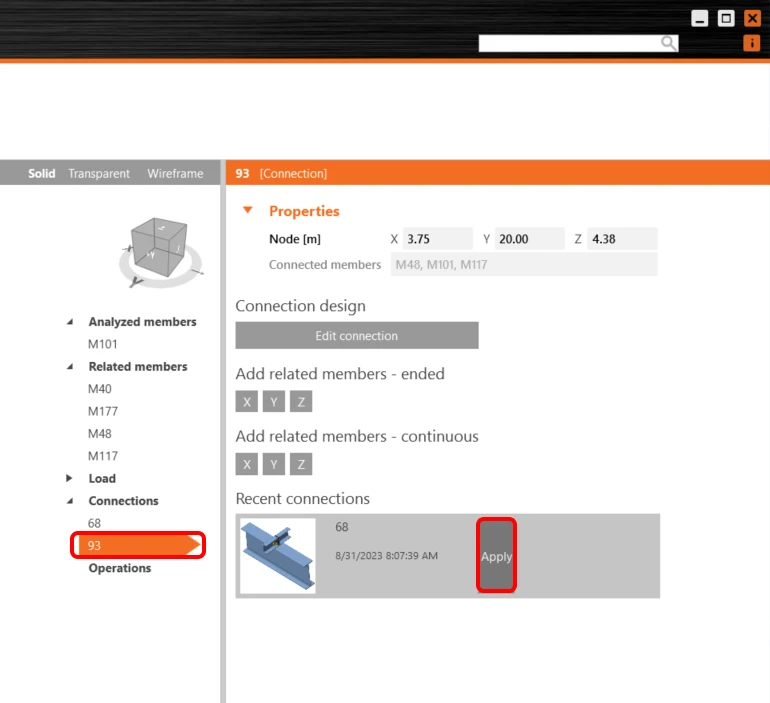Add ended related members along Y
Screen dimensions: 770x703
(274, 402)
